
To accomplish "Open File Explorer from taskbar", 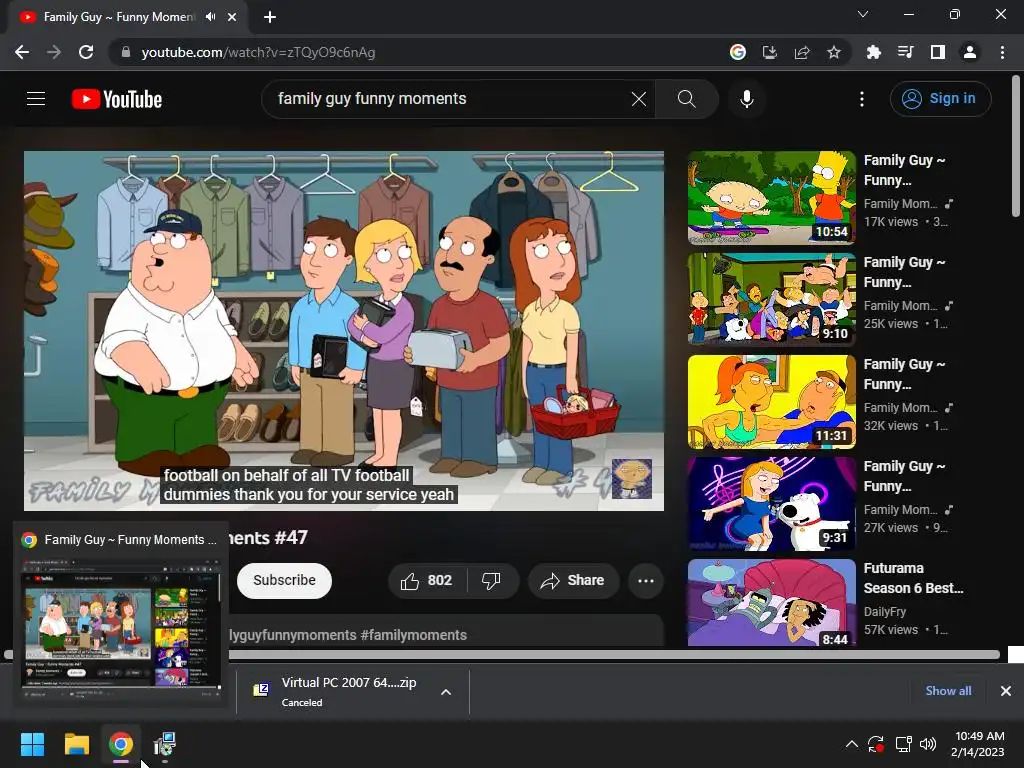I will 76,744.
